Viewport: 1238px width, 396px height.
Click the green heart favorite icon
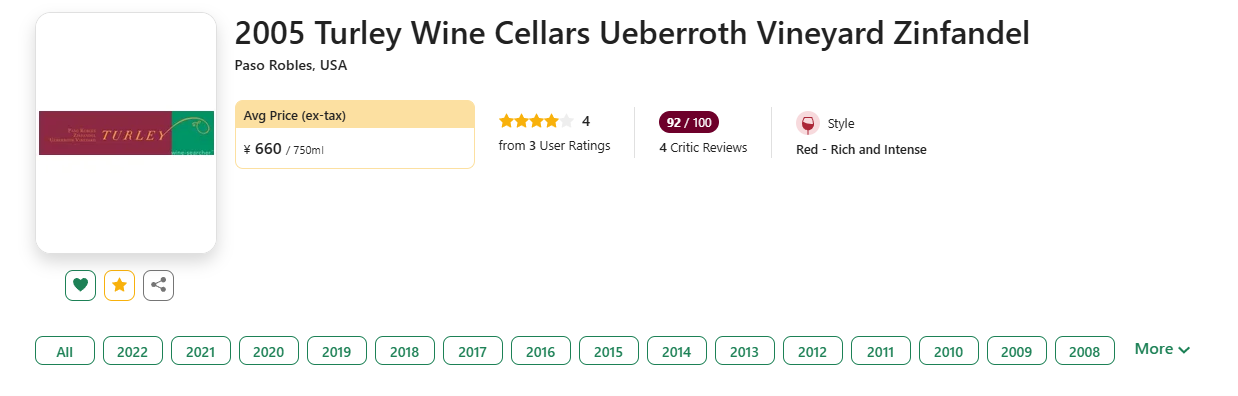click(x=81, y=285)
